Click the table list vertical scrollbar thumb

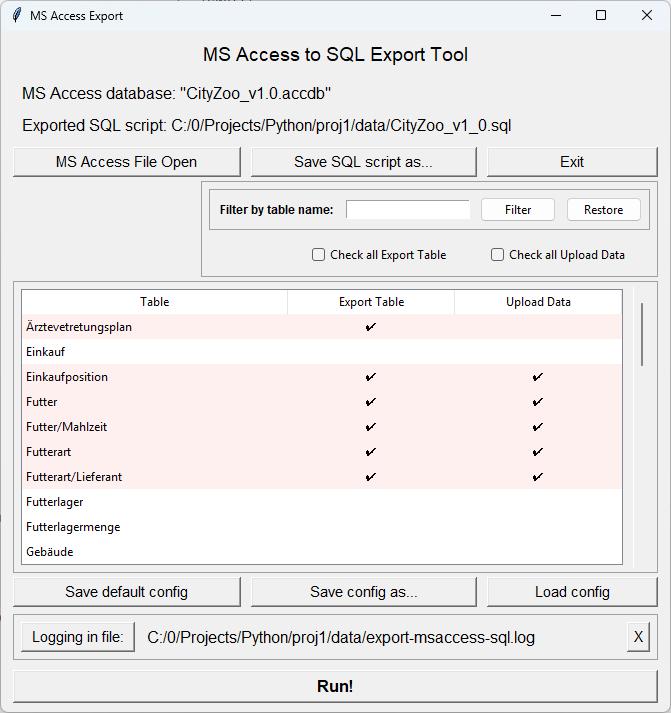click(642, 334)
